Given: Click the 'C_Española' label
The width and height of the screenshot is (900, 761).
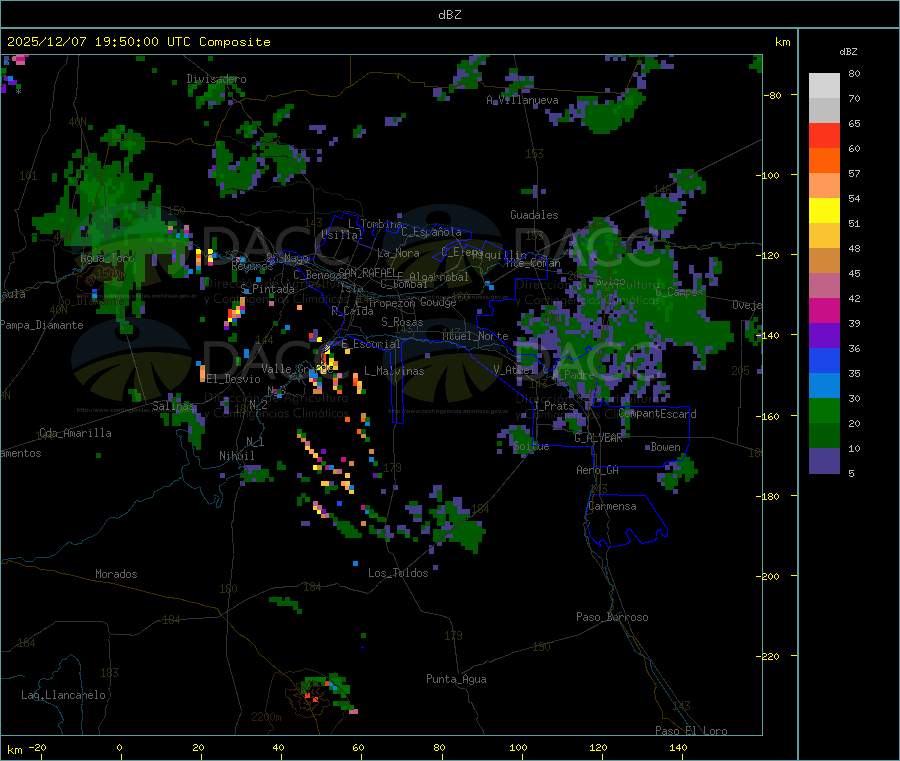Looking at the screenshot, I should (431, 232).
